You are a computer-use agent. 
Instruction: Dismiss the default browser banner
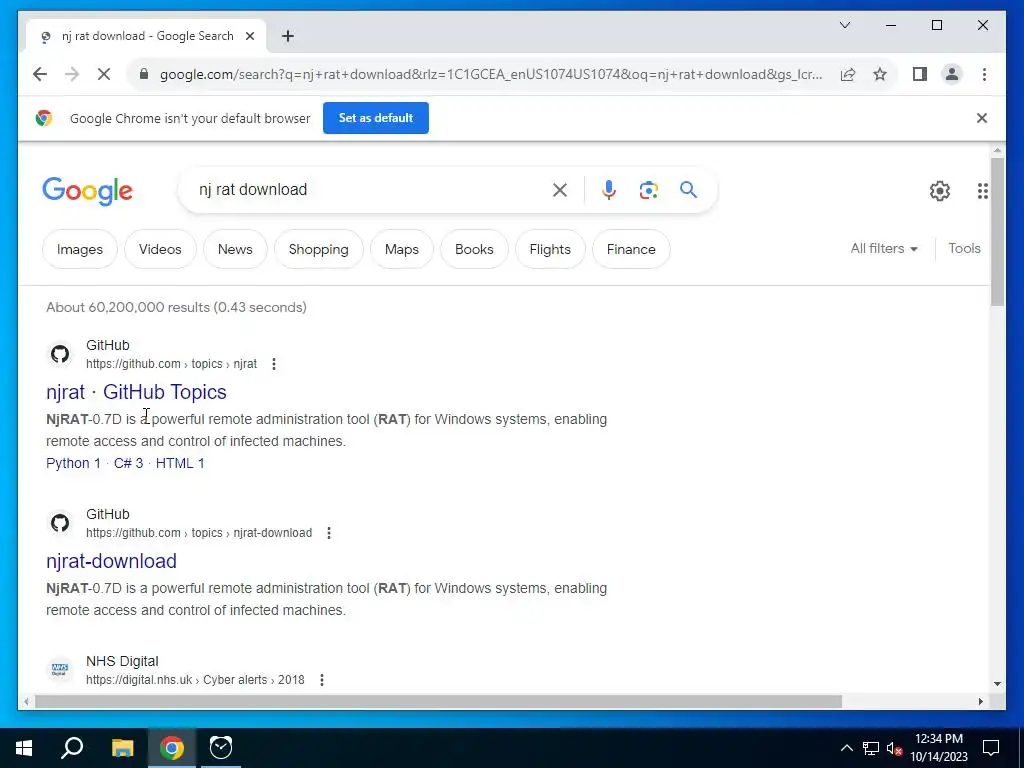tap(981, 118)
